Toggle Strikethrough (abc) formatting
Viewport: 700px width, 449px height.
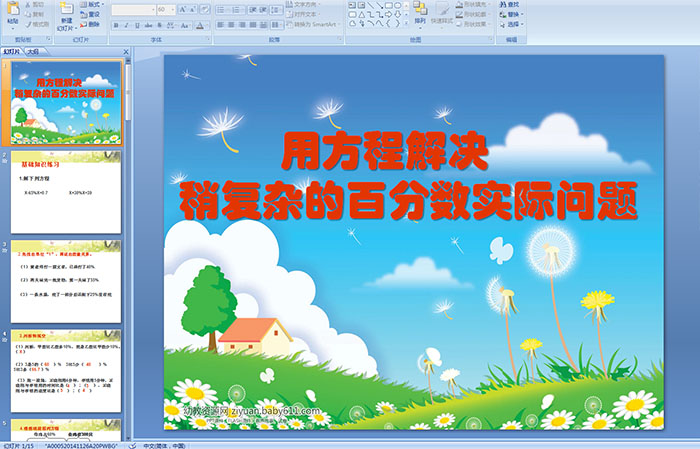tap(148, 25)
